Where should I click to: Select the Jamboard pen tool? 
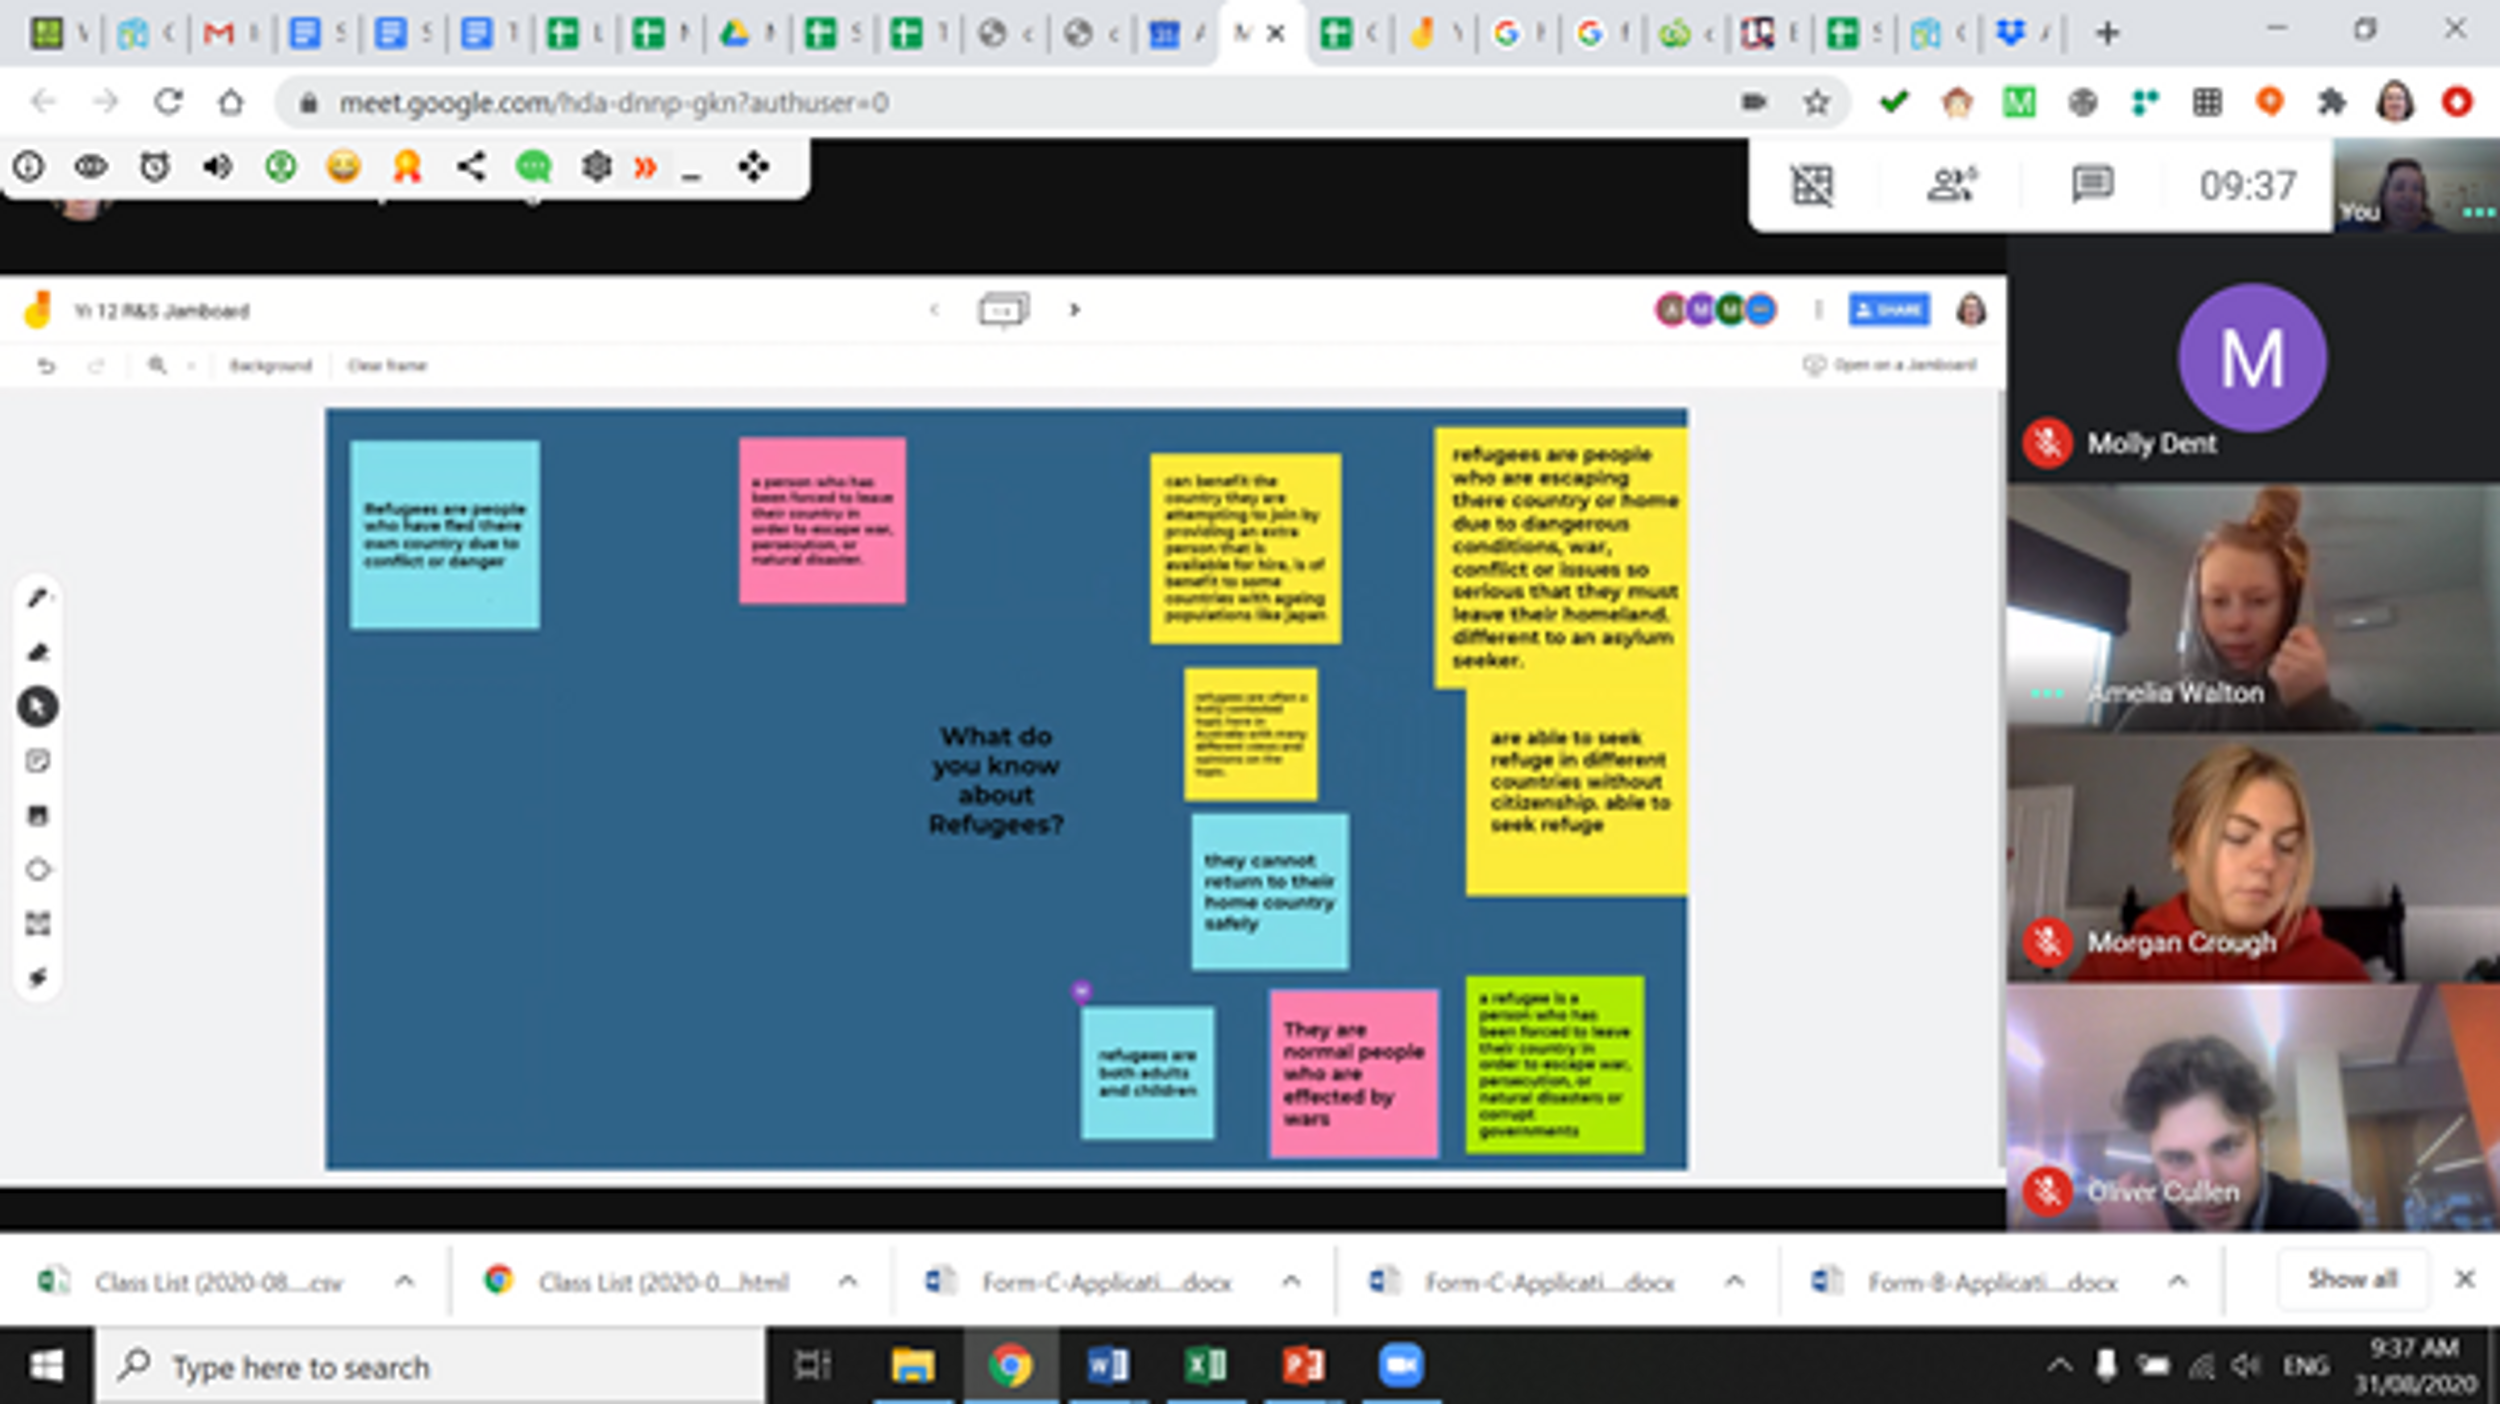click(x=38, y=598)
